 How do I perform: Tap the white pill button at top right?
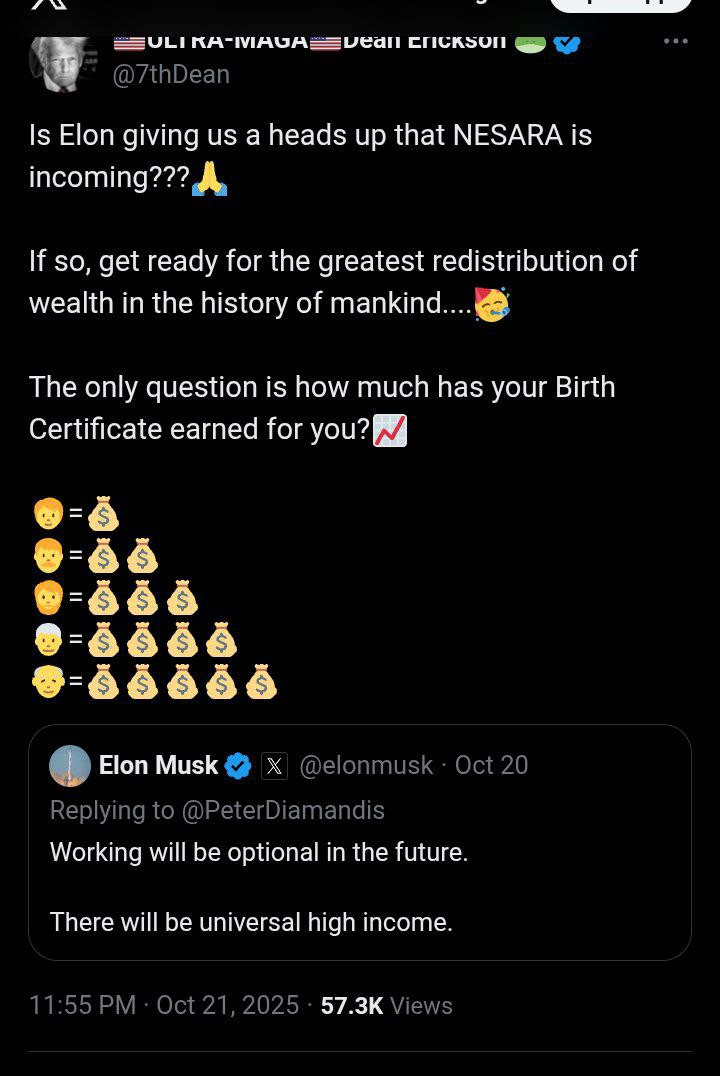tap(620, 4)
